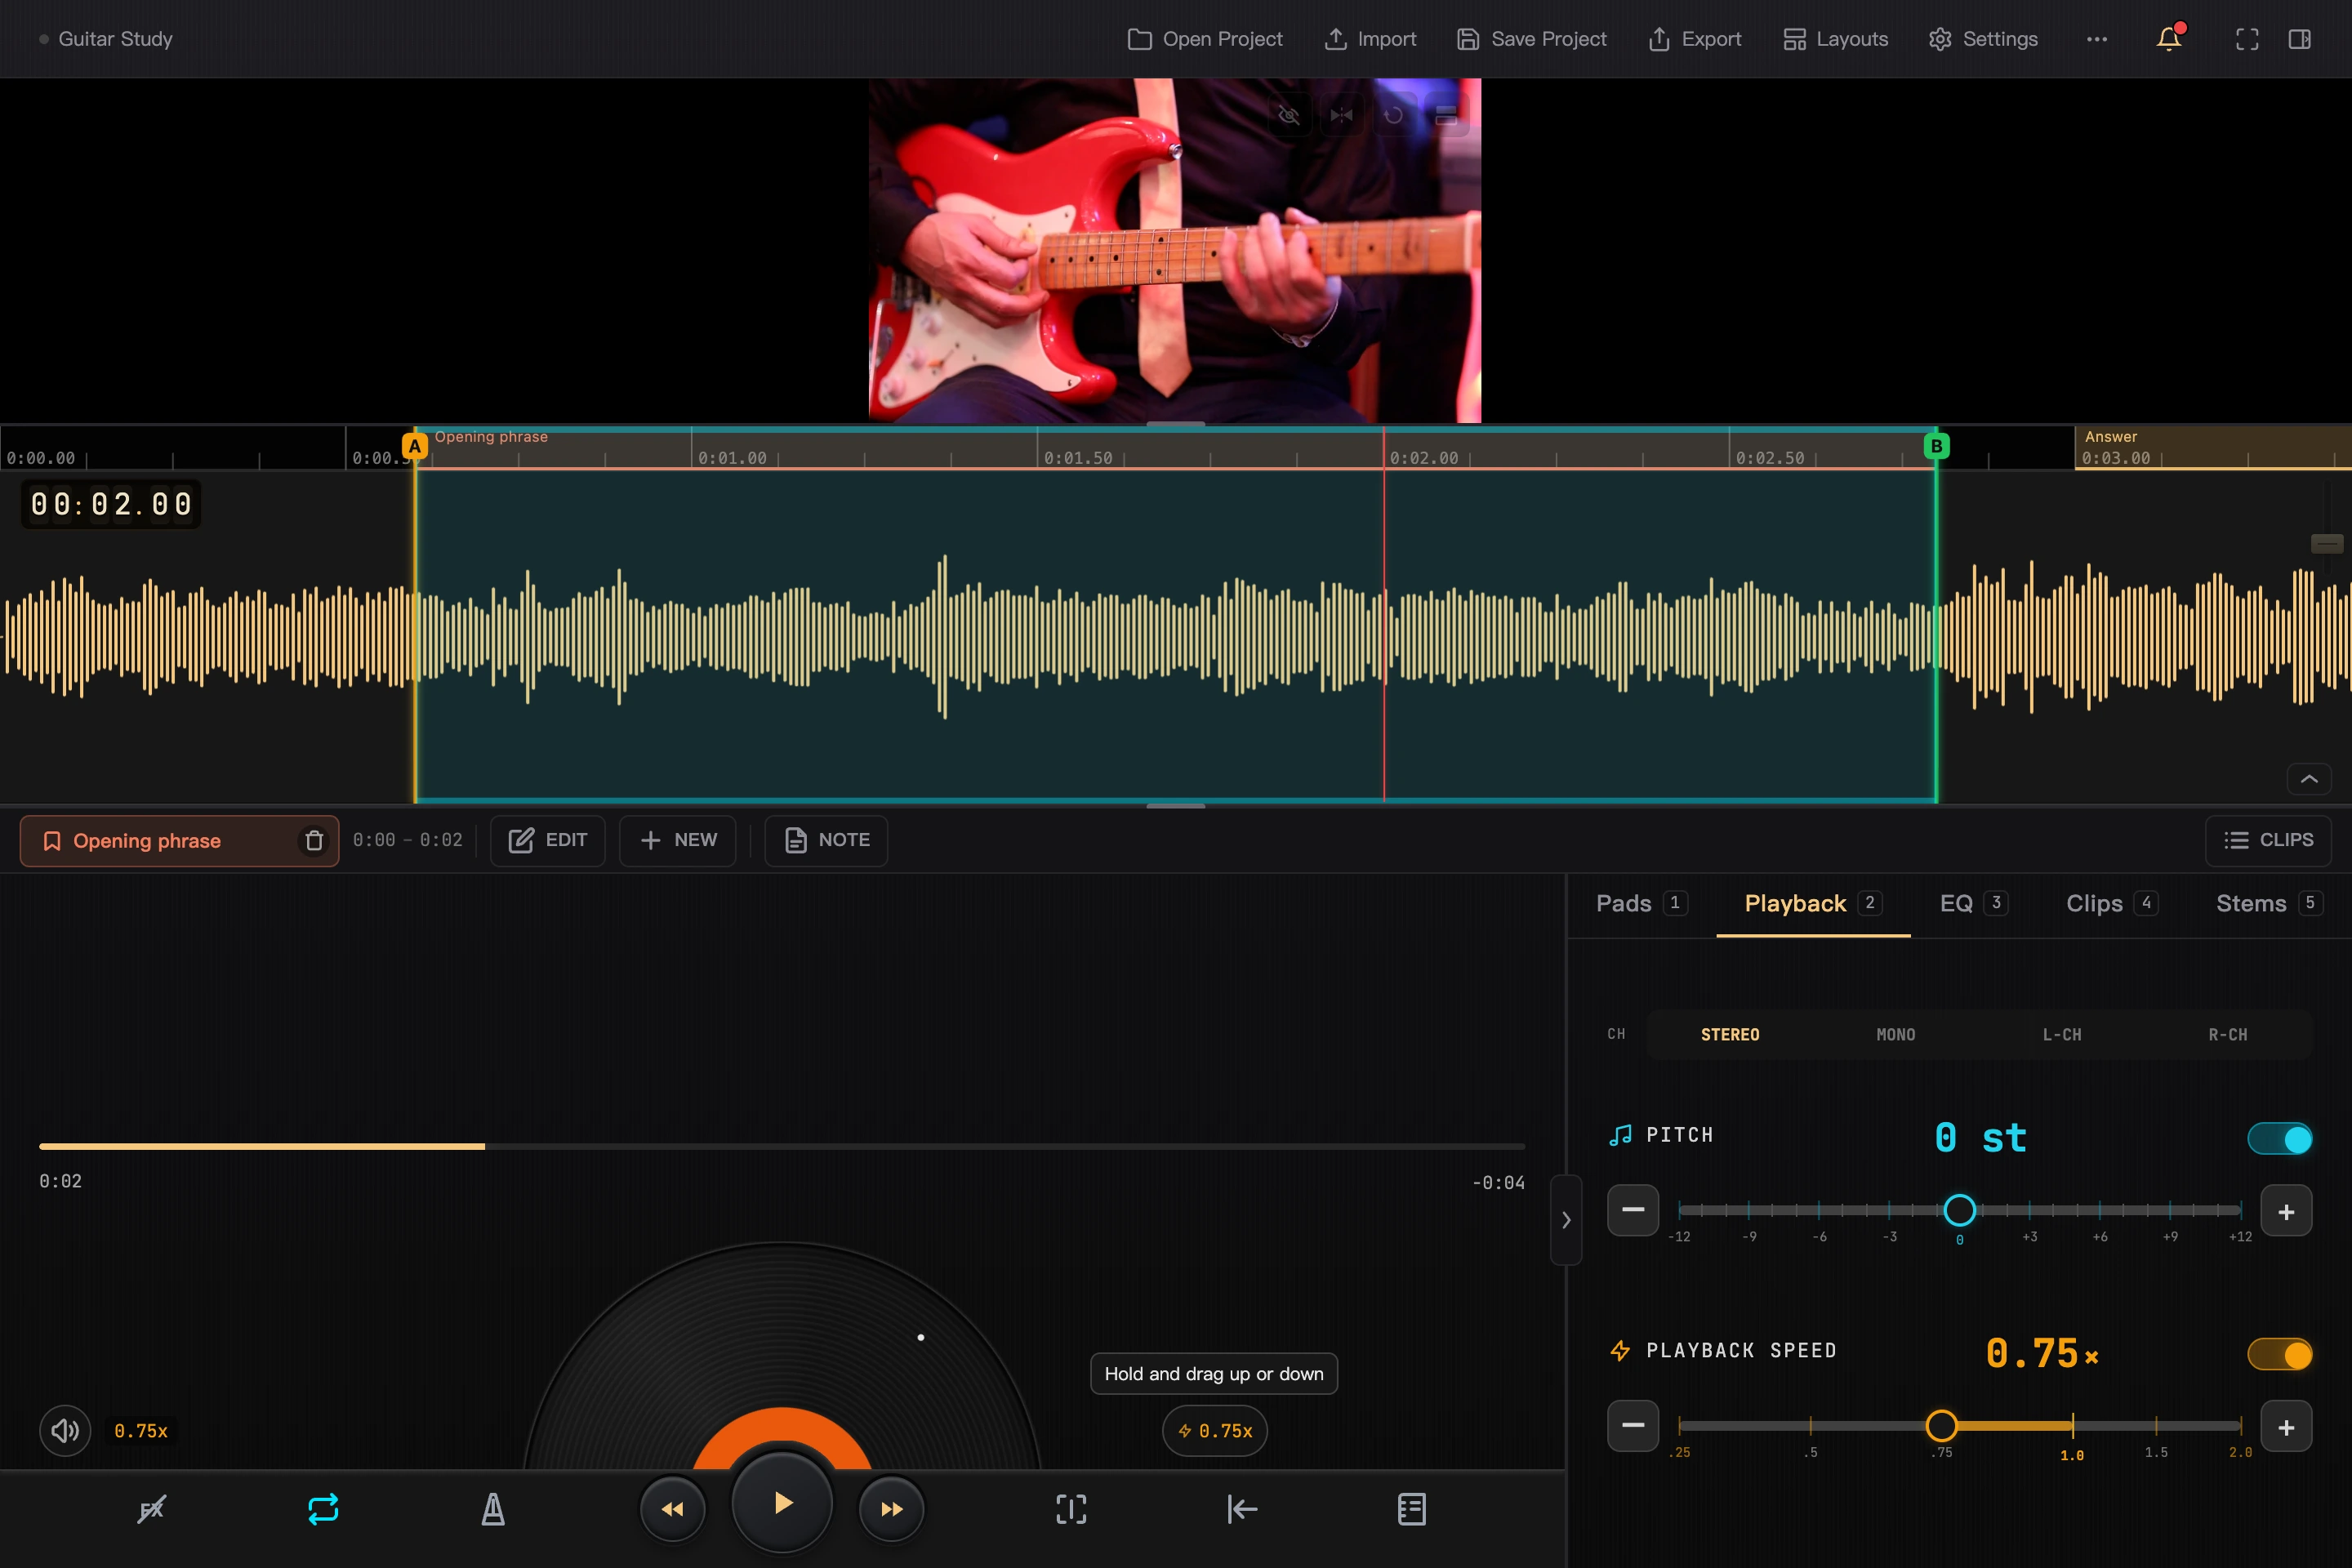Screen dimensions: 2352x1568
Task: Click the waveform zoom-out minus handle
Action: coord(2327,543)
